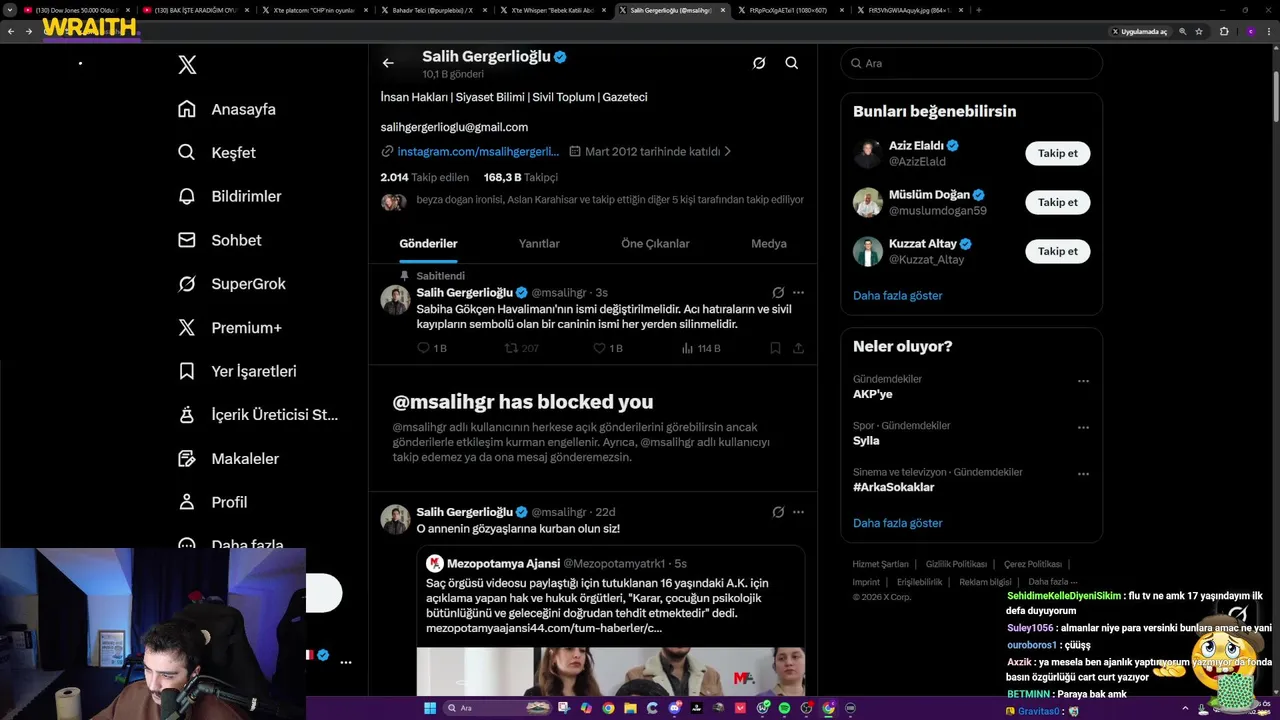1280x720 pixels.
Task: Click the Windows taskbar Ara search box
Action: point(498,708)
